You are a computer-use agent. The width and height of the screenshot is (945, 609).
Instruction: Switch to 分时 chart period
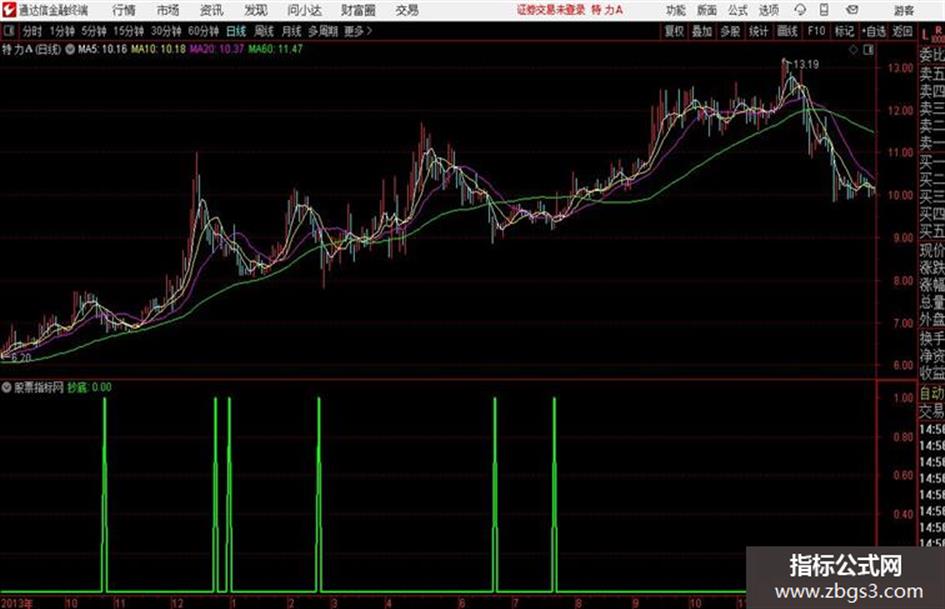(x=33, y=31)
